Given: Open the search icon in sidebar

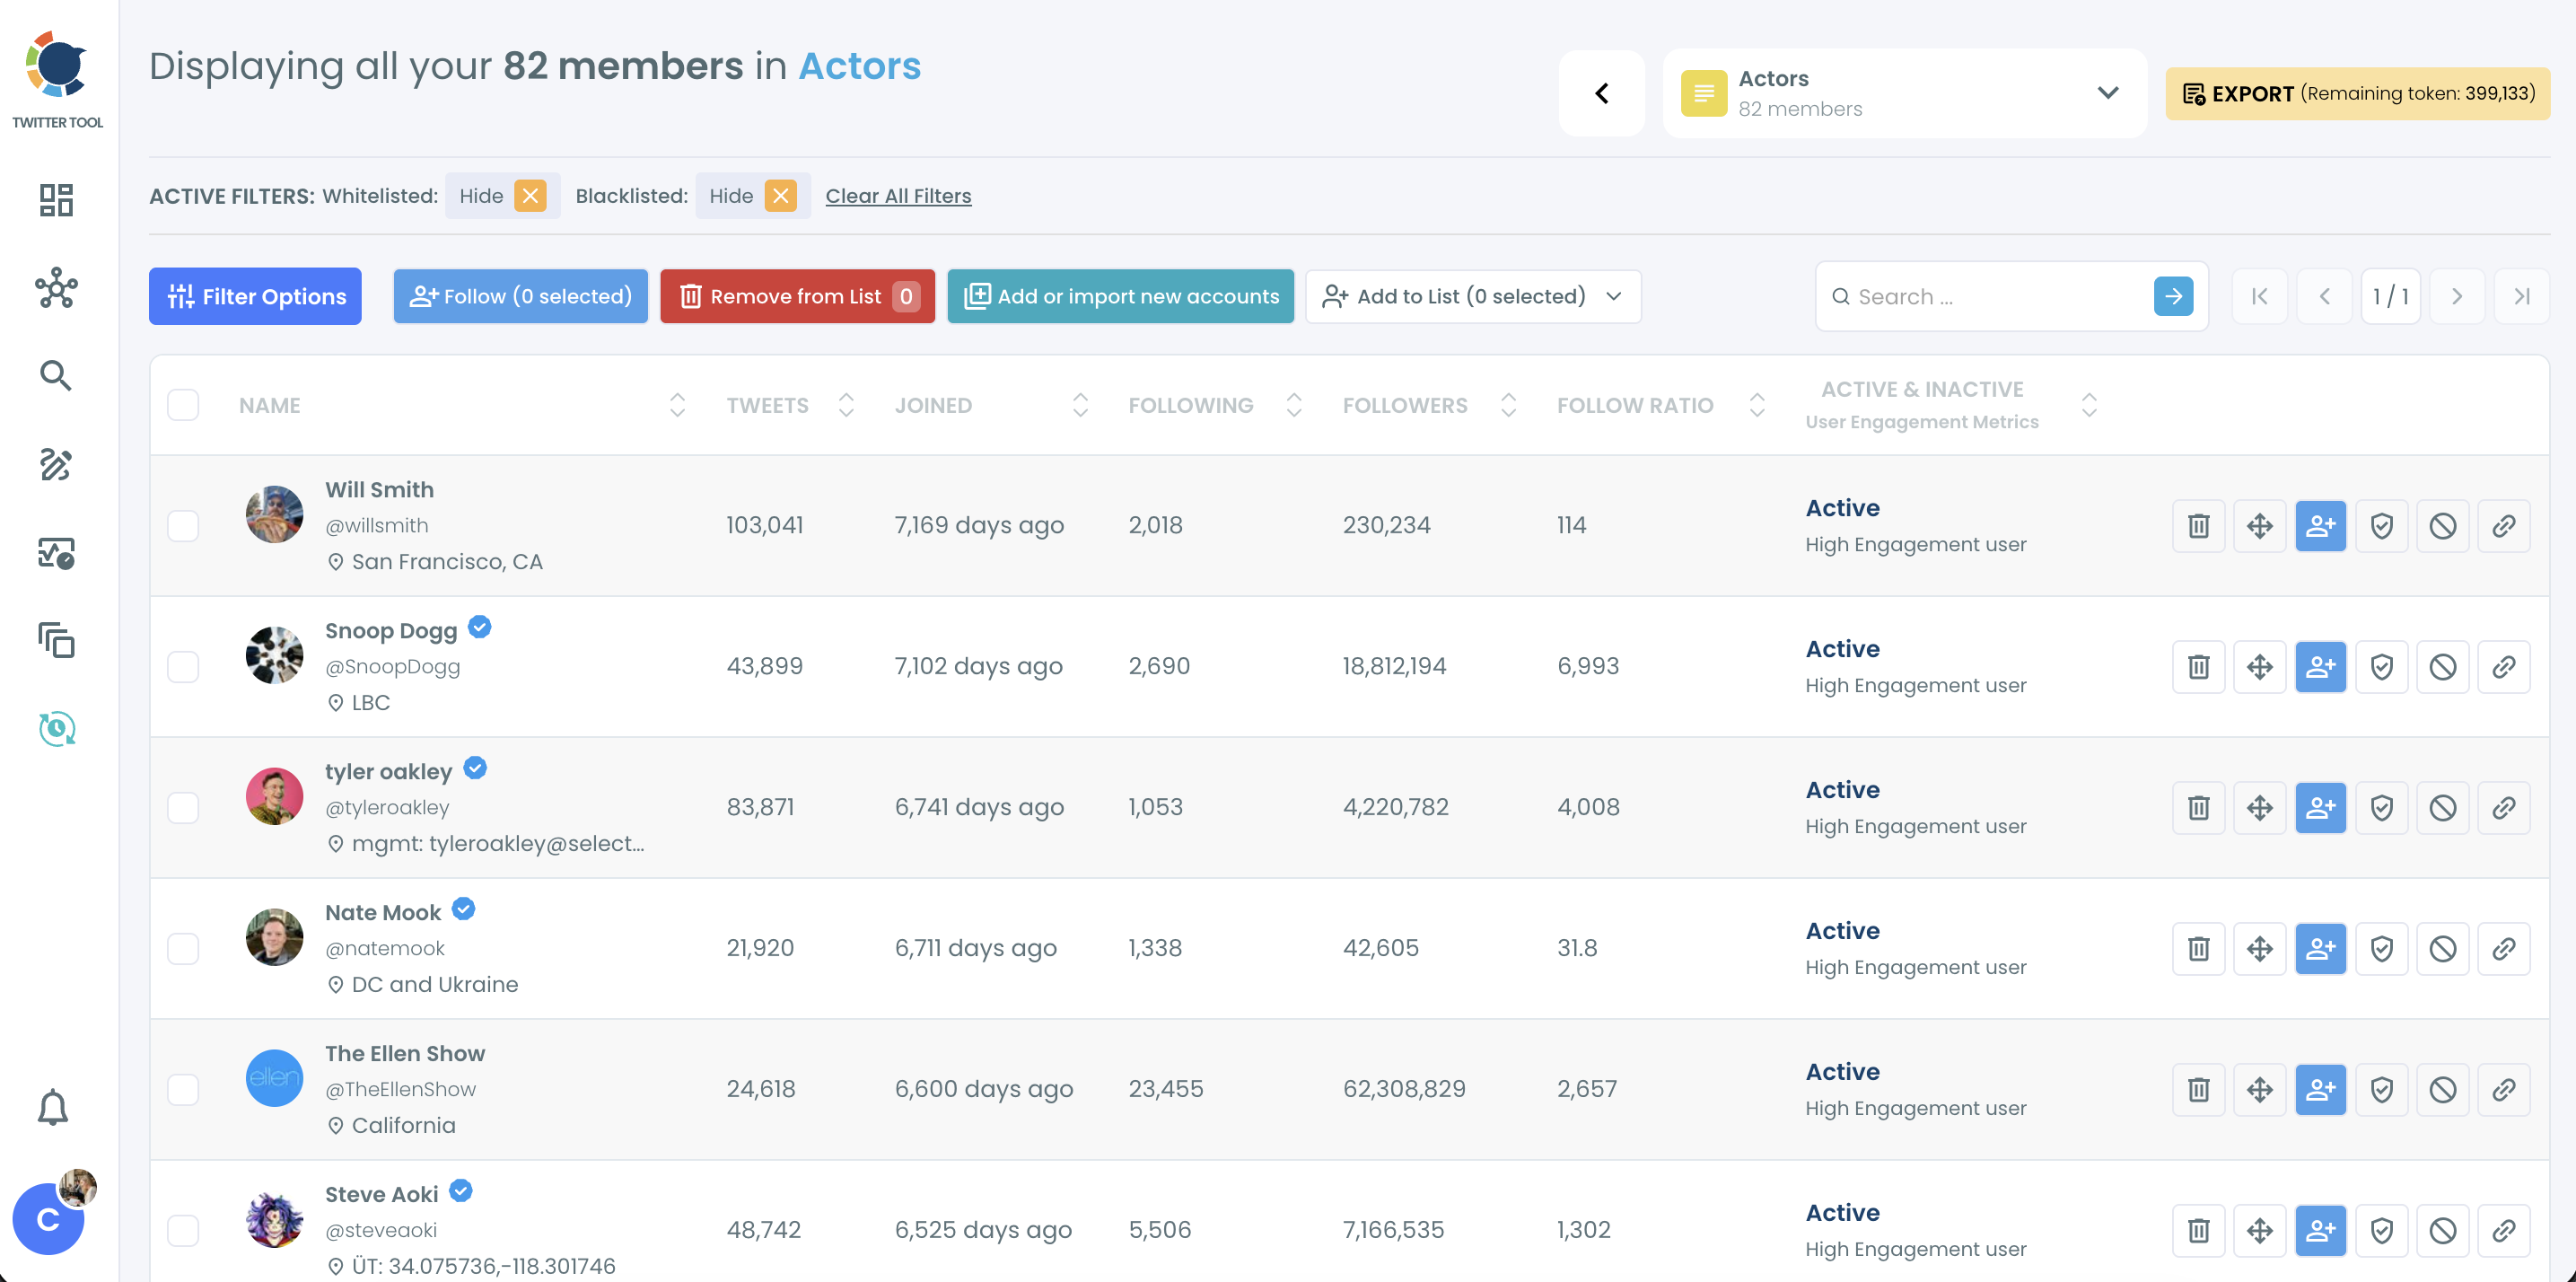Looking at the screenshot, I should 56,376.
